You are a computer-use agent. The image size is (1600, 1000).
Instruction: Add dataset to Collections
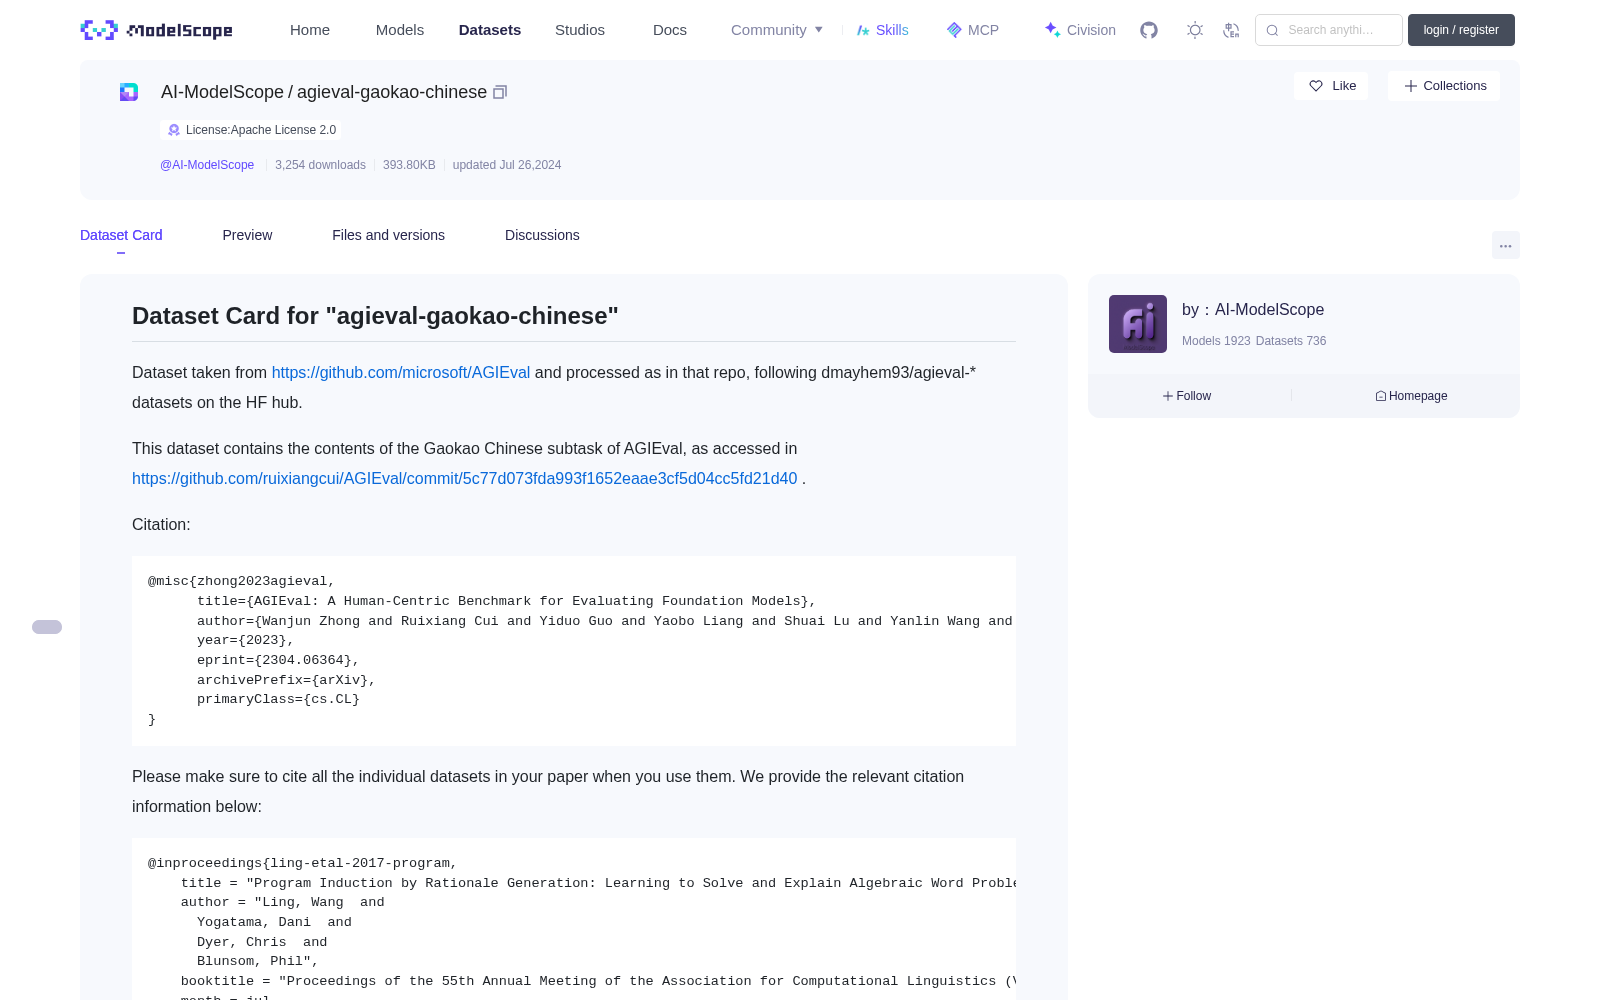point(1444,86)
